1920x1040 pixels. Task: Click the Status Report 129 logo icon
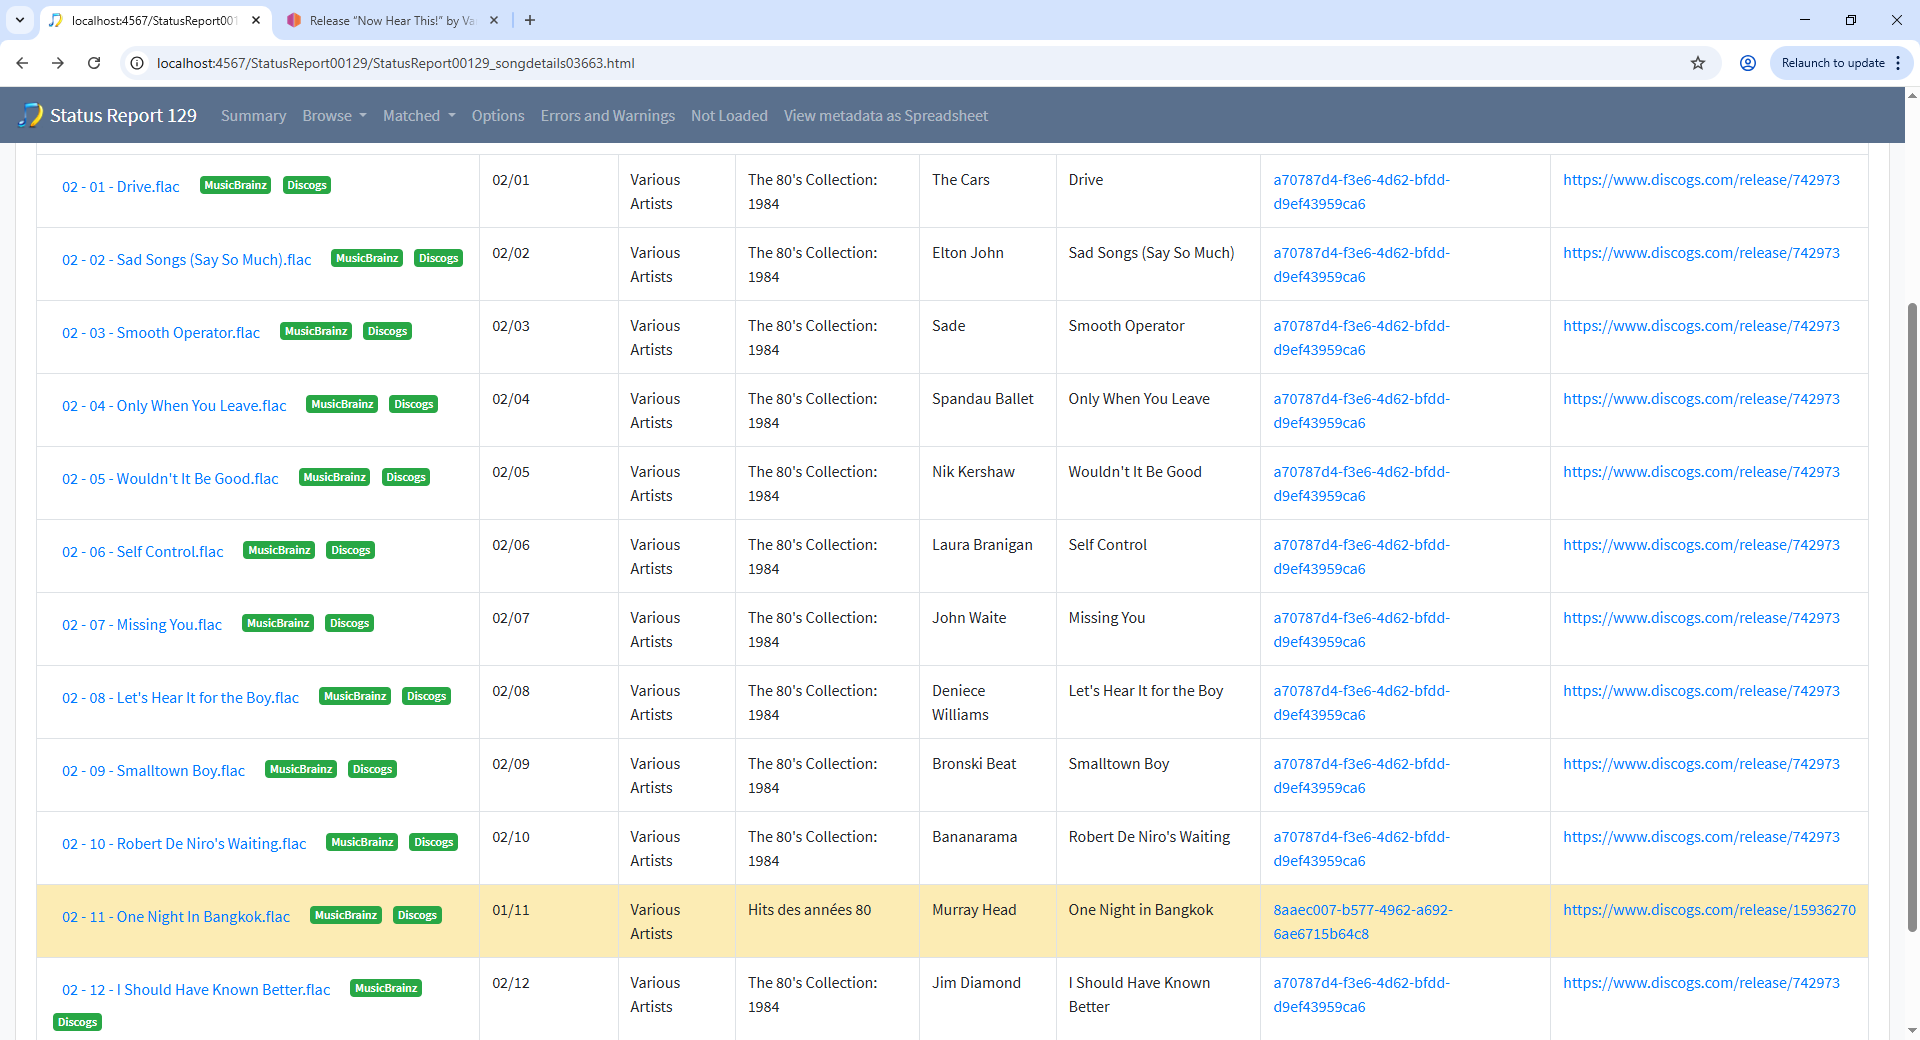click(31, 115)
